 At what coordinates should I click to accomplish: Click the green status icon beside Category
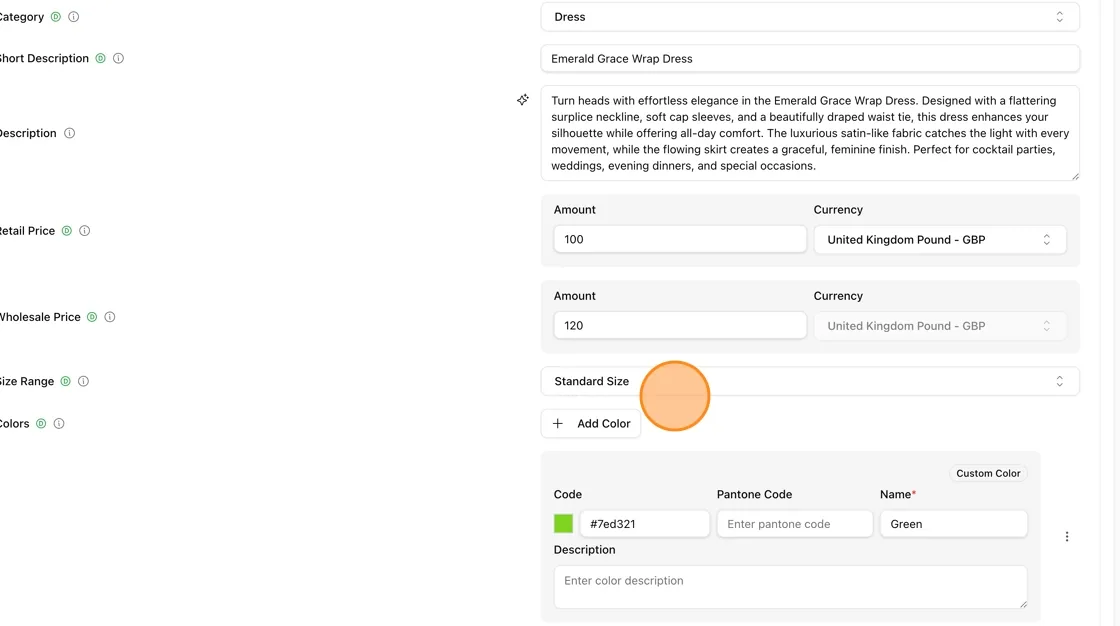point(56,16)
